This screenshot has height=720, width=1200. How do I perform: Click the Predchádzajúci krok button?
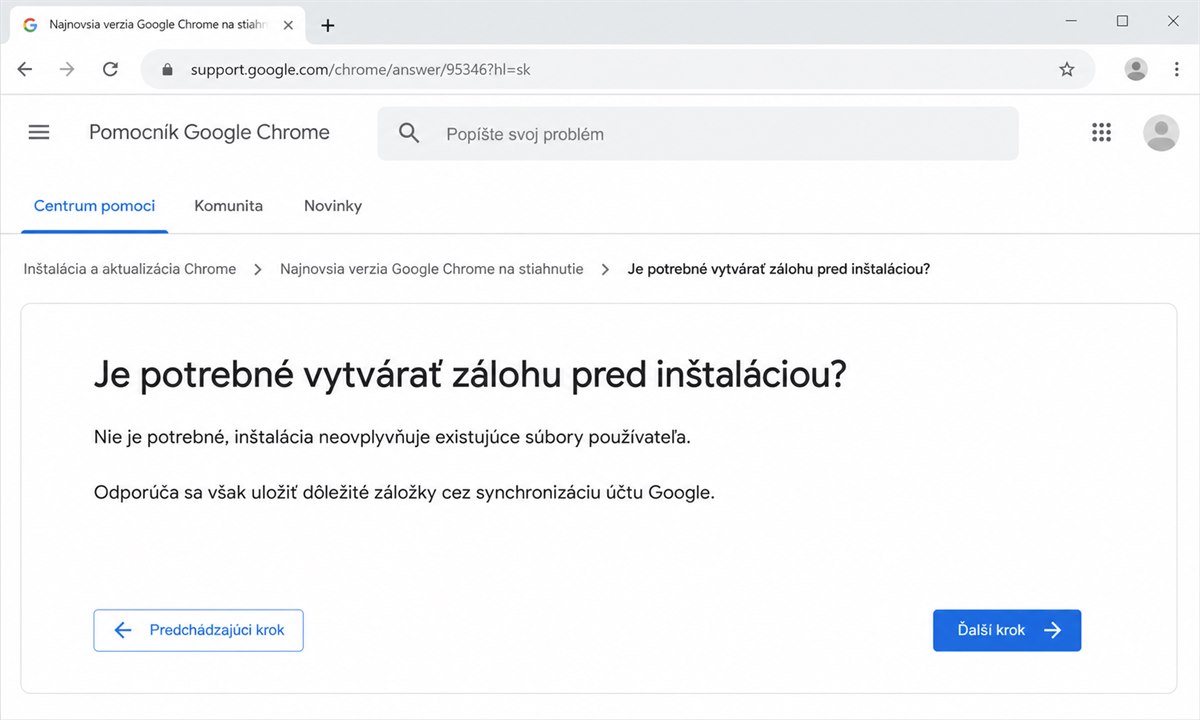point(198,630)
